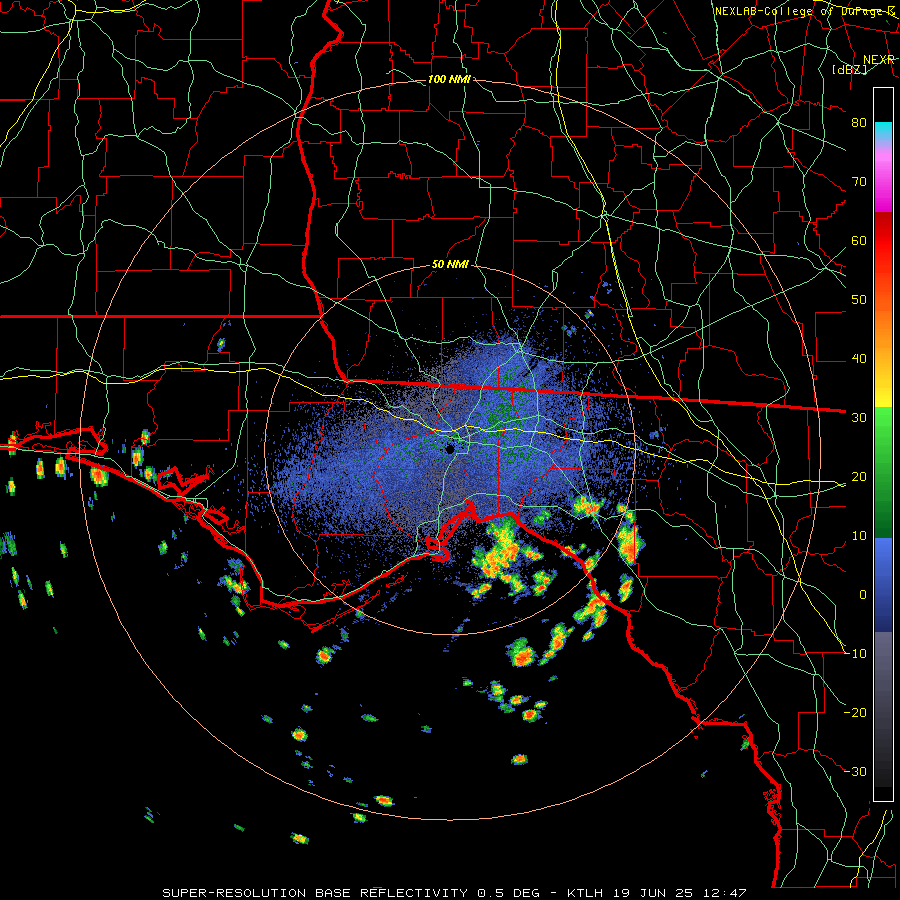Click the 40 value on the dBZ scale

click(x=859, y=359)
